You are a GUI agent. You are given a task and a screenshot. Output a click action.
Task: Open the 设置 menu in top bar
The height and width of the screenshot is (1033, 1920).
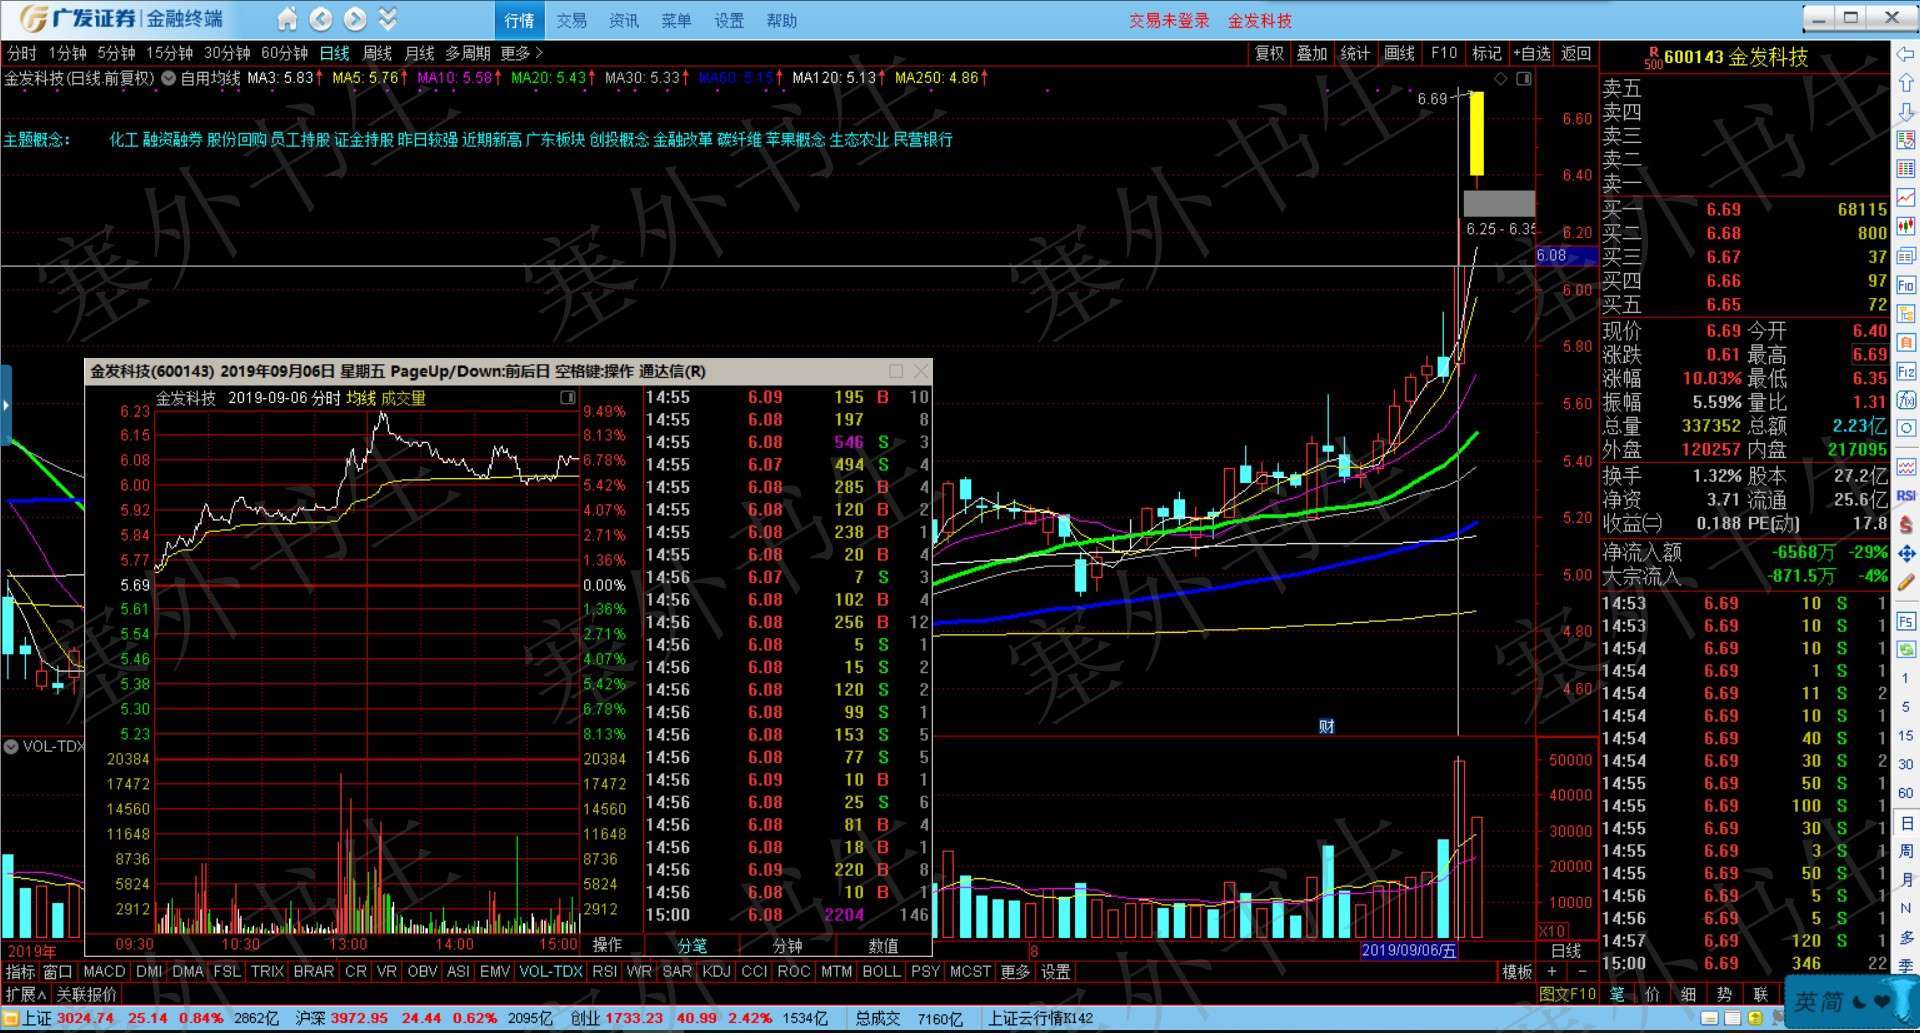pyautogui.click(x=729, y=20)
